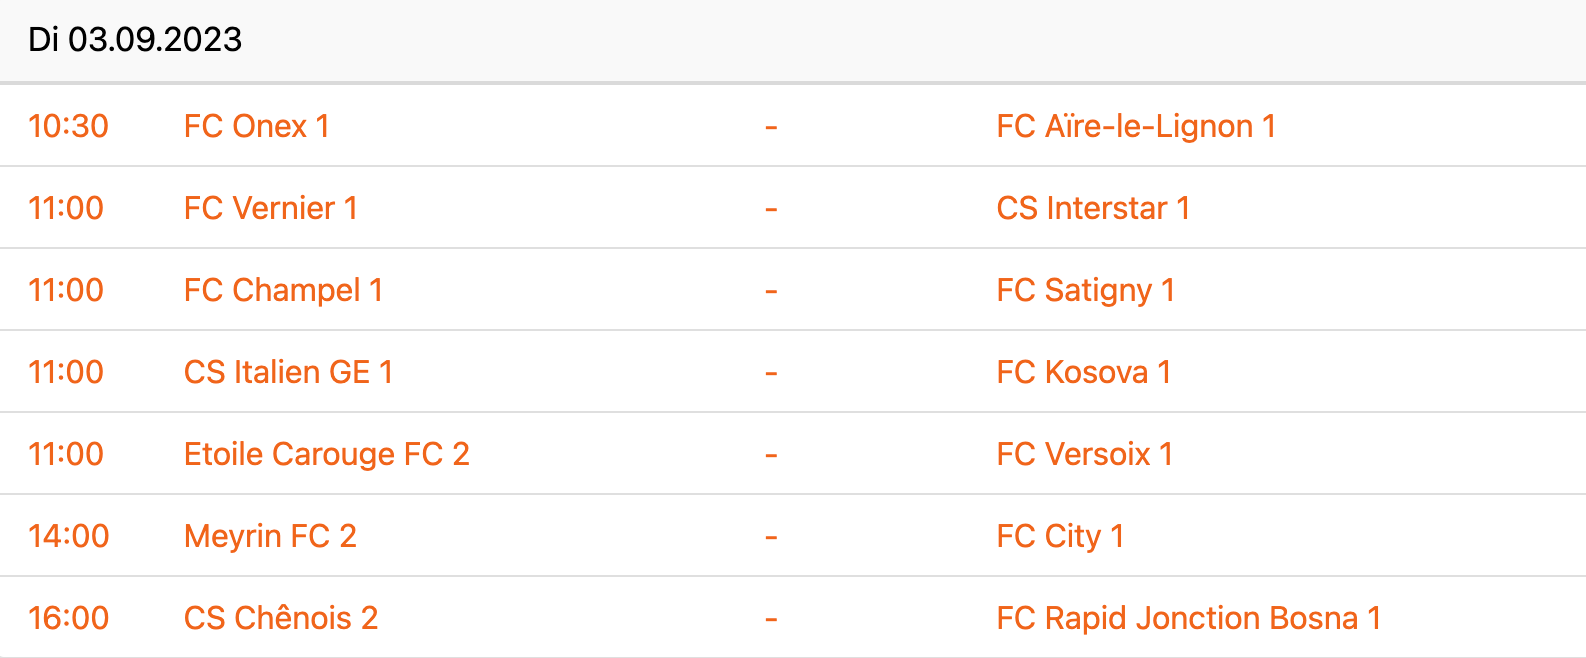1586x658 pixels.
Task: Open the 14:00 match time link
Action: tap(68, 536)
